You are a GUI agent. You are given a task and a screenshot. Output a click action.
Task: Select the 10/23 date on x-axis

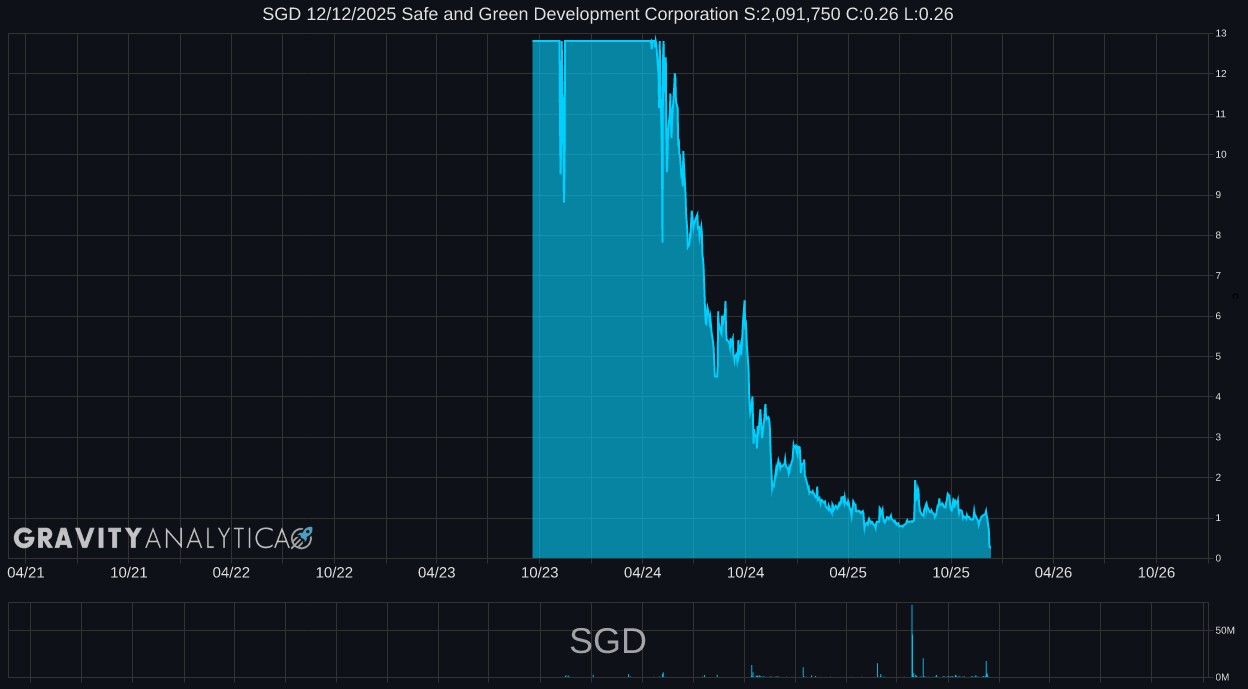[x=540, y=573]
